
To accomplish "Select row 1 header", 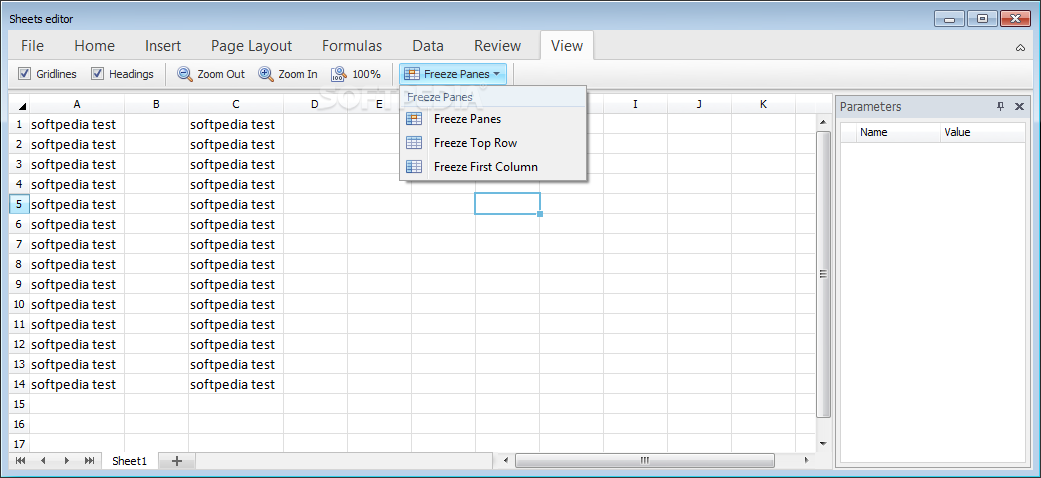I will click(x=19, y=124).
